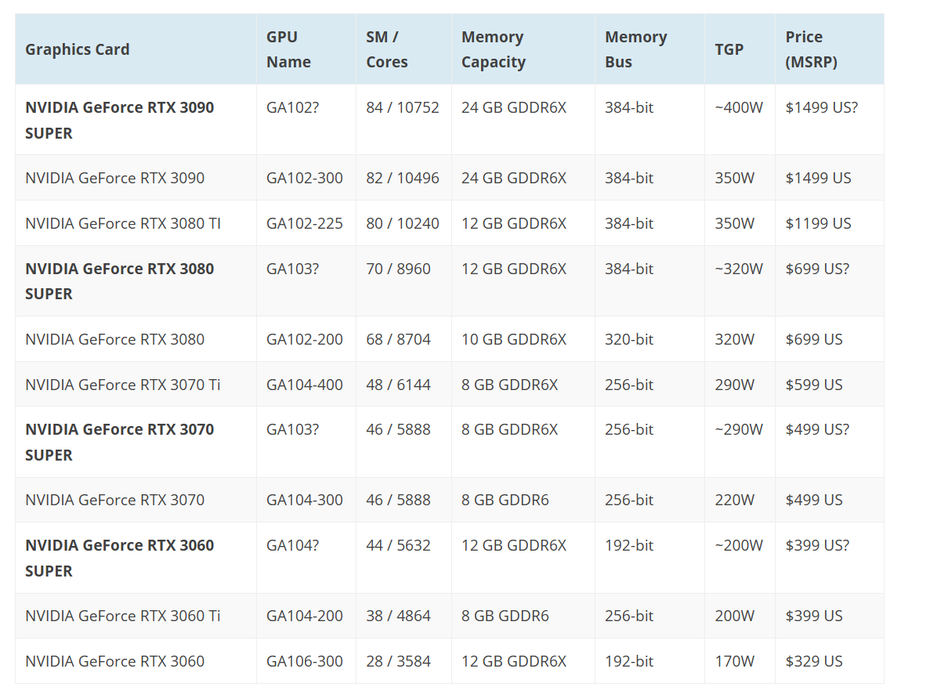The height and width of the screenshot is (694, 930).
Task: Click the 28 / 3584 cores value
Action: coord(398,661)
